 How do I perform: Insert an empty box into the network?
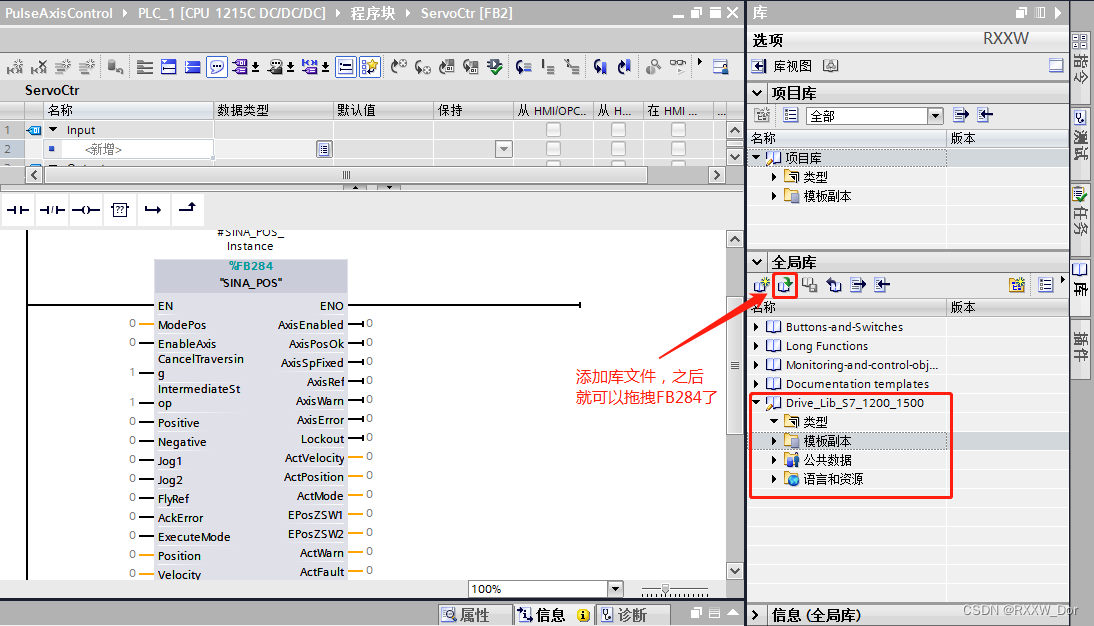click(120, 209)
